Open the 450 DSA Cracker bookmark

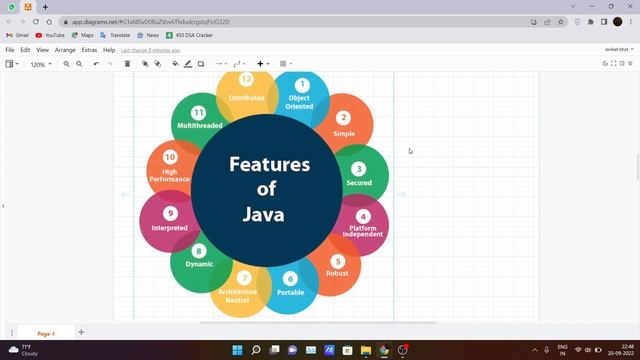click(x=189, y=36)
